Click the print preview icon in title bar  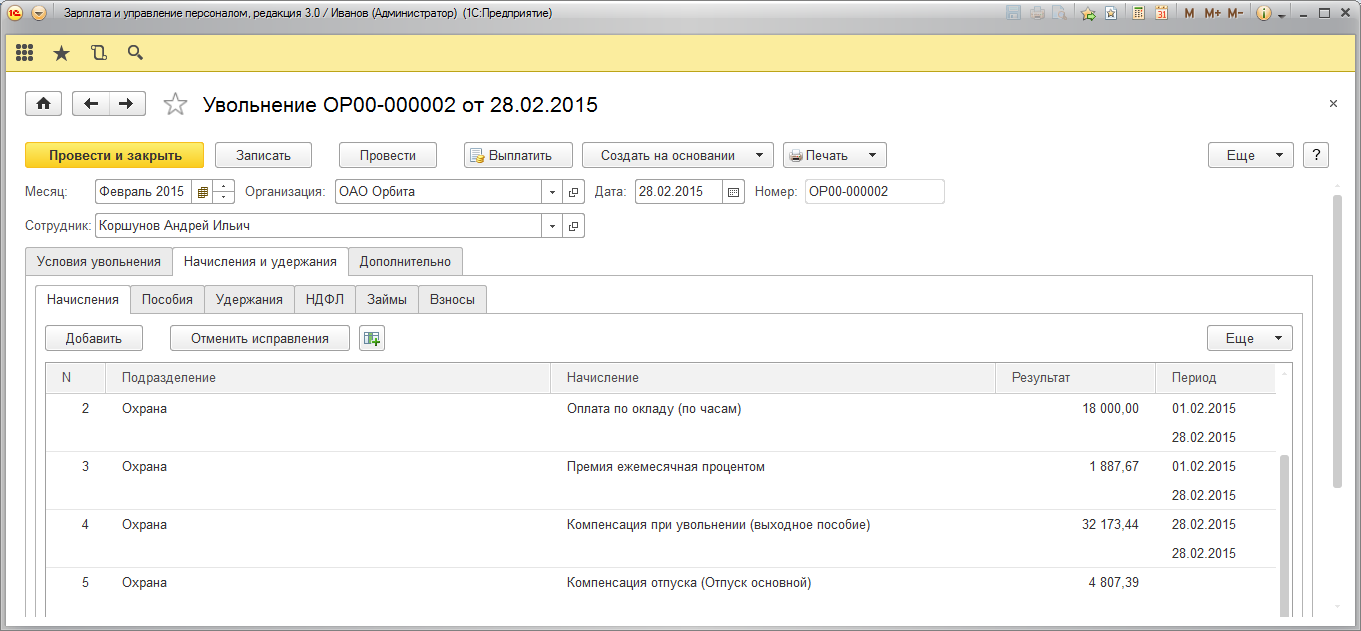[1058, 14]
